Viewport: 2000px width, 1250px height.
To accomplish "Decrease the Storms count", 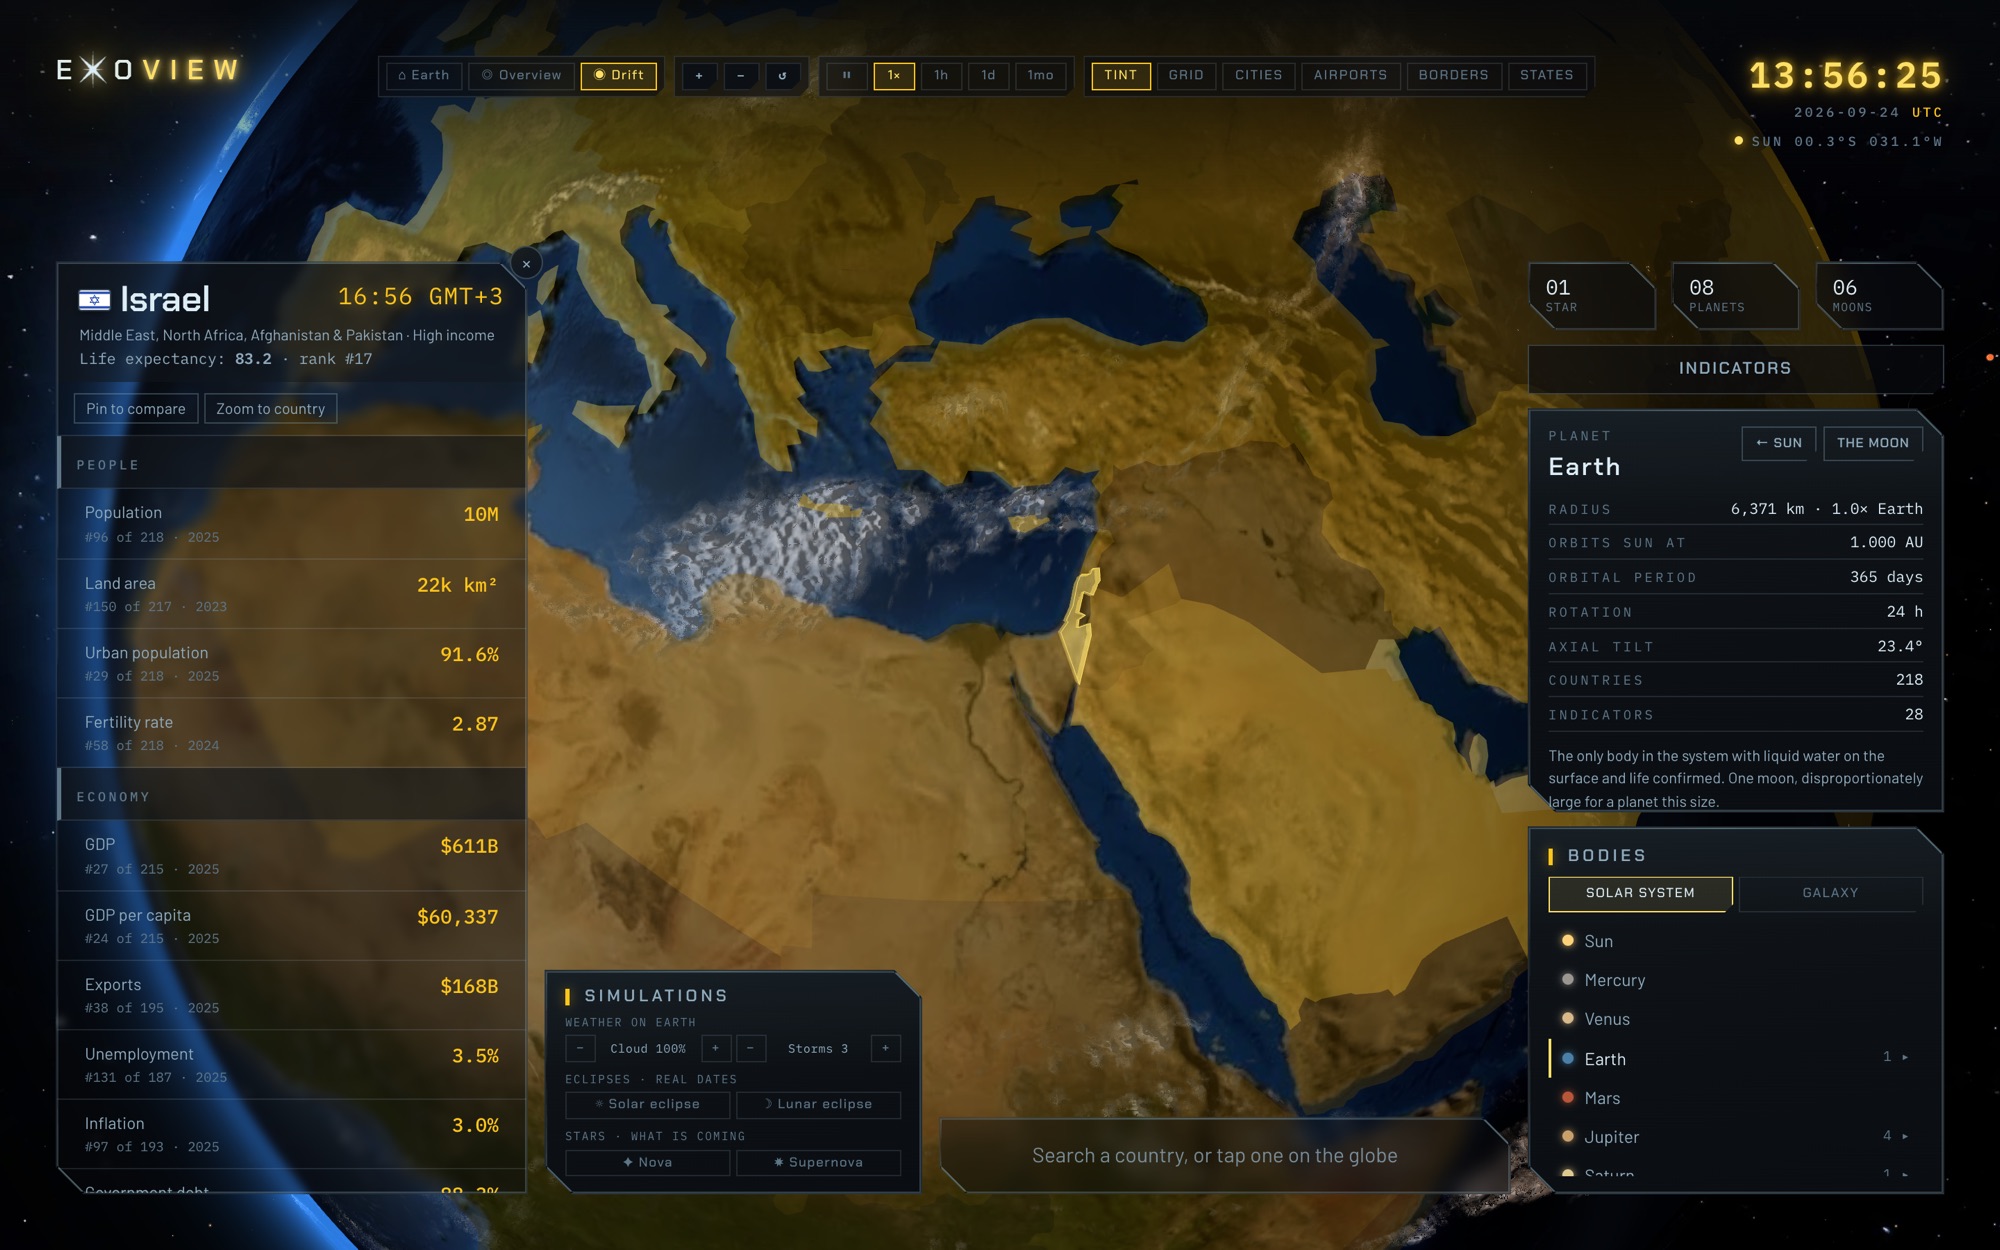I will point(751,1048).
